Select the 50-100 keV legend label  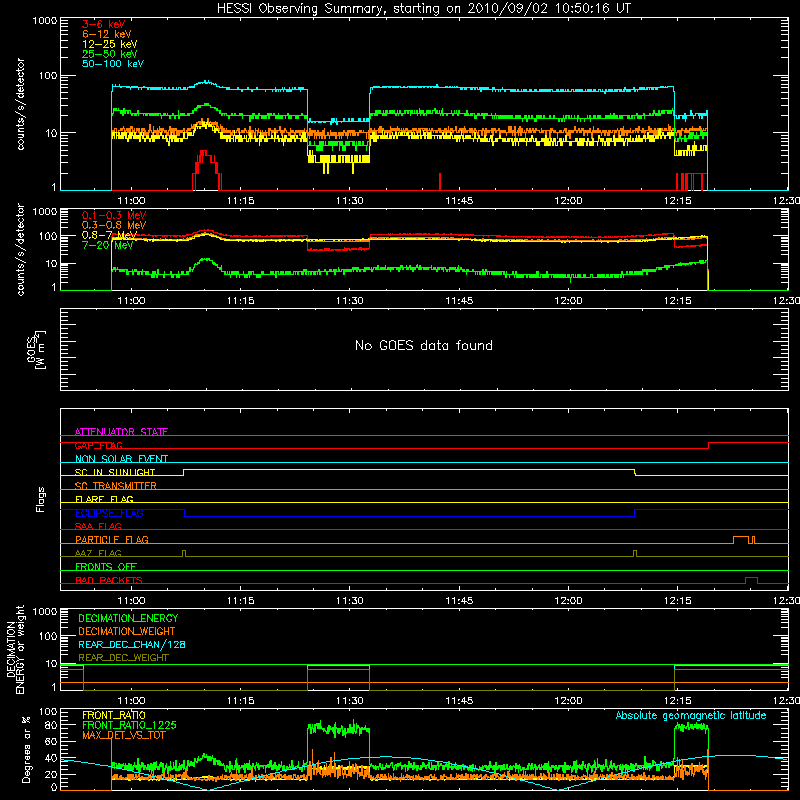click(112, 64)
